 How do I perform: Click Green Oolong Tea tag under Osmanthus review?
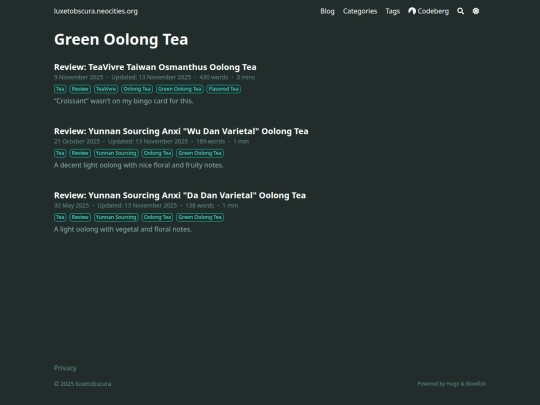(x=179, y=89)
